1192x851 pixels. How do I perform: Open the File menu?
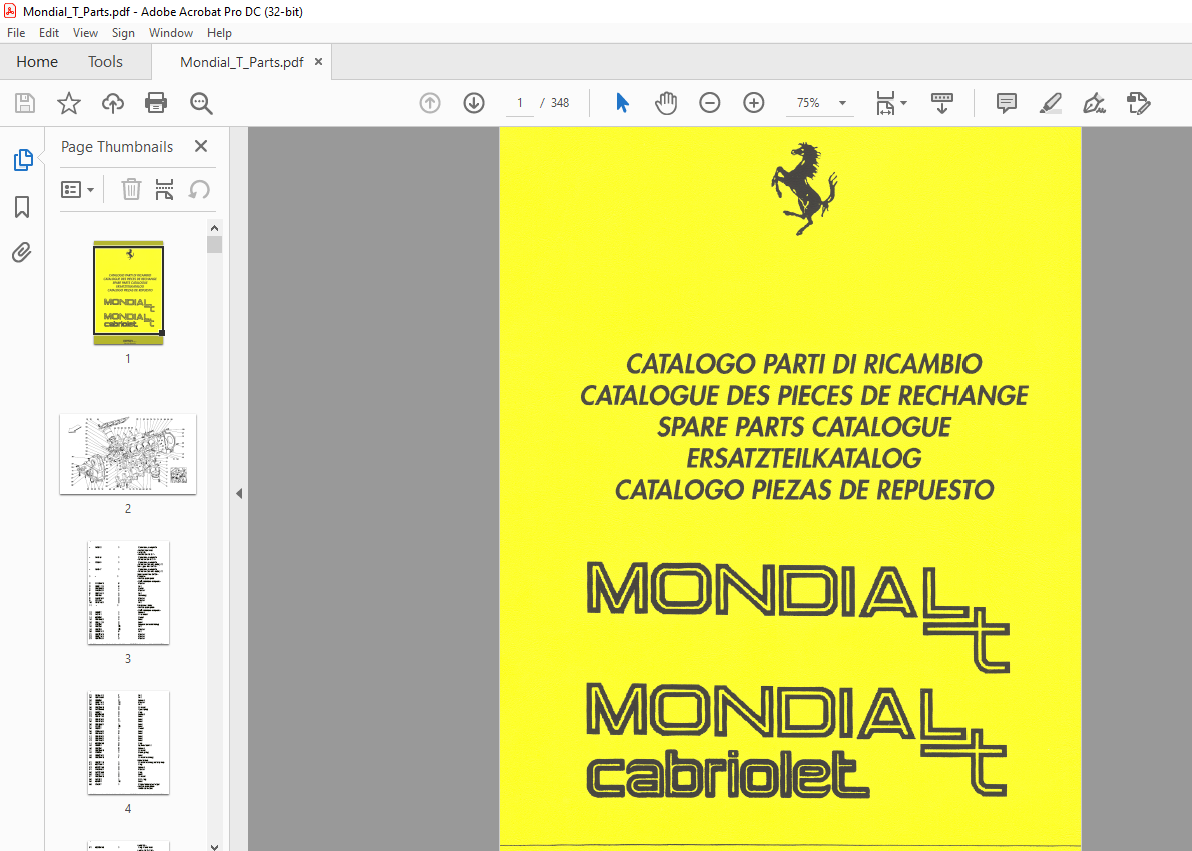pos(16,33)
